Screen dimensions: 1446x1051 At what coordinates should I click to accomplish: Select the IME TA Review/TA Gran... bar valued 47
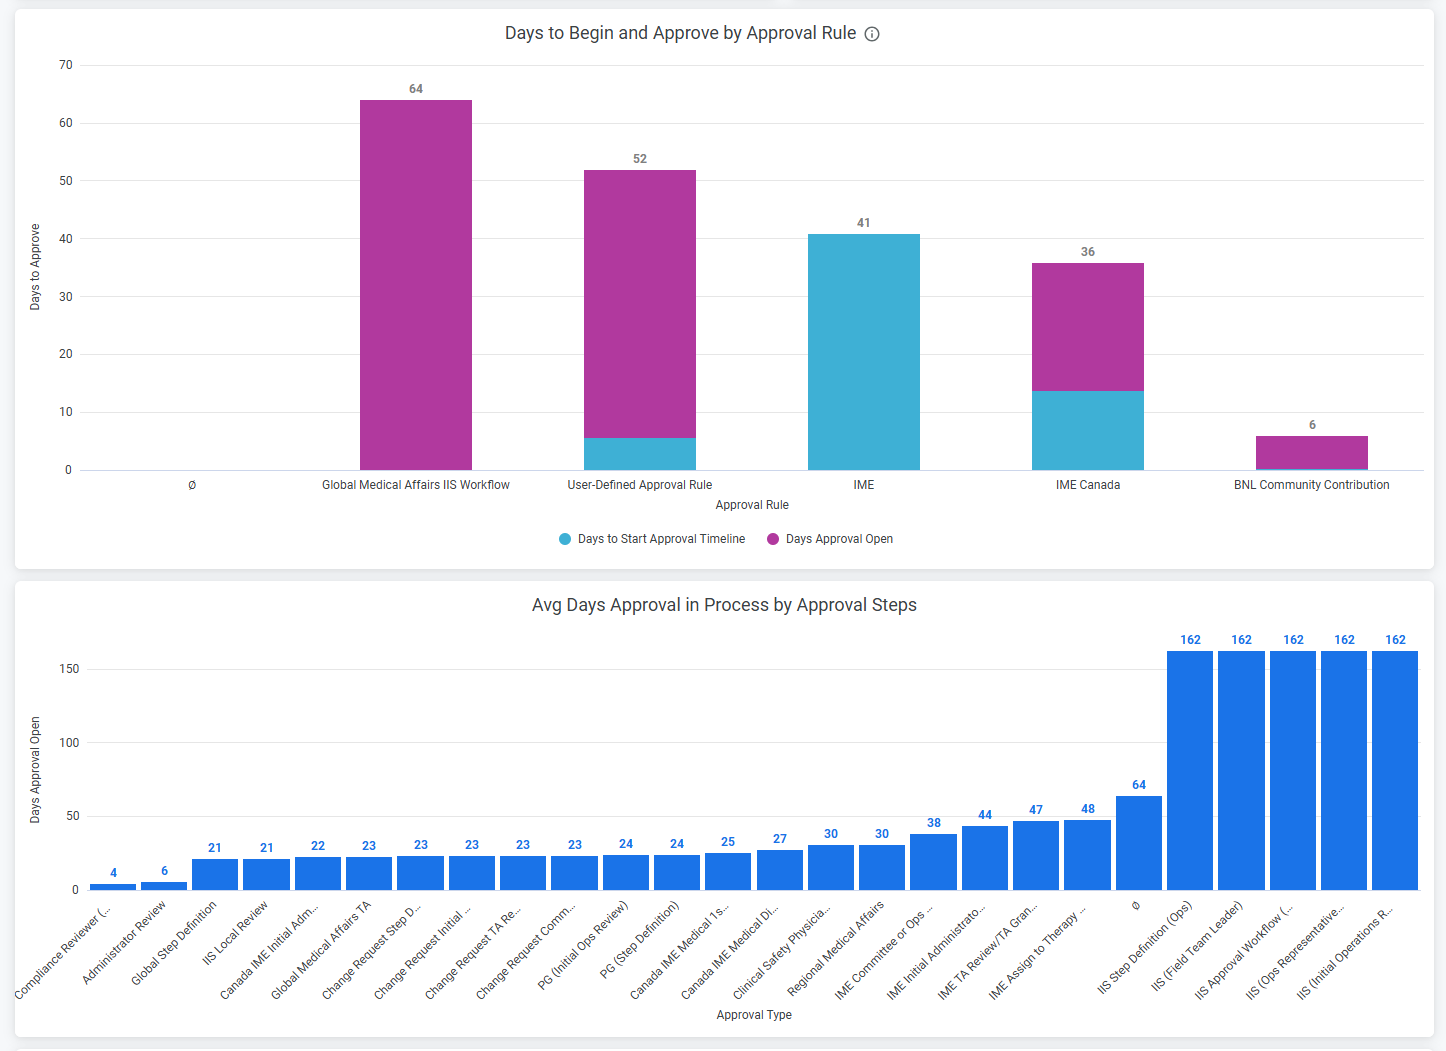pyautogui.click(x=1036, y=855)
